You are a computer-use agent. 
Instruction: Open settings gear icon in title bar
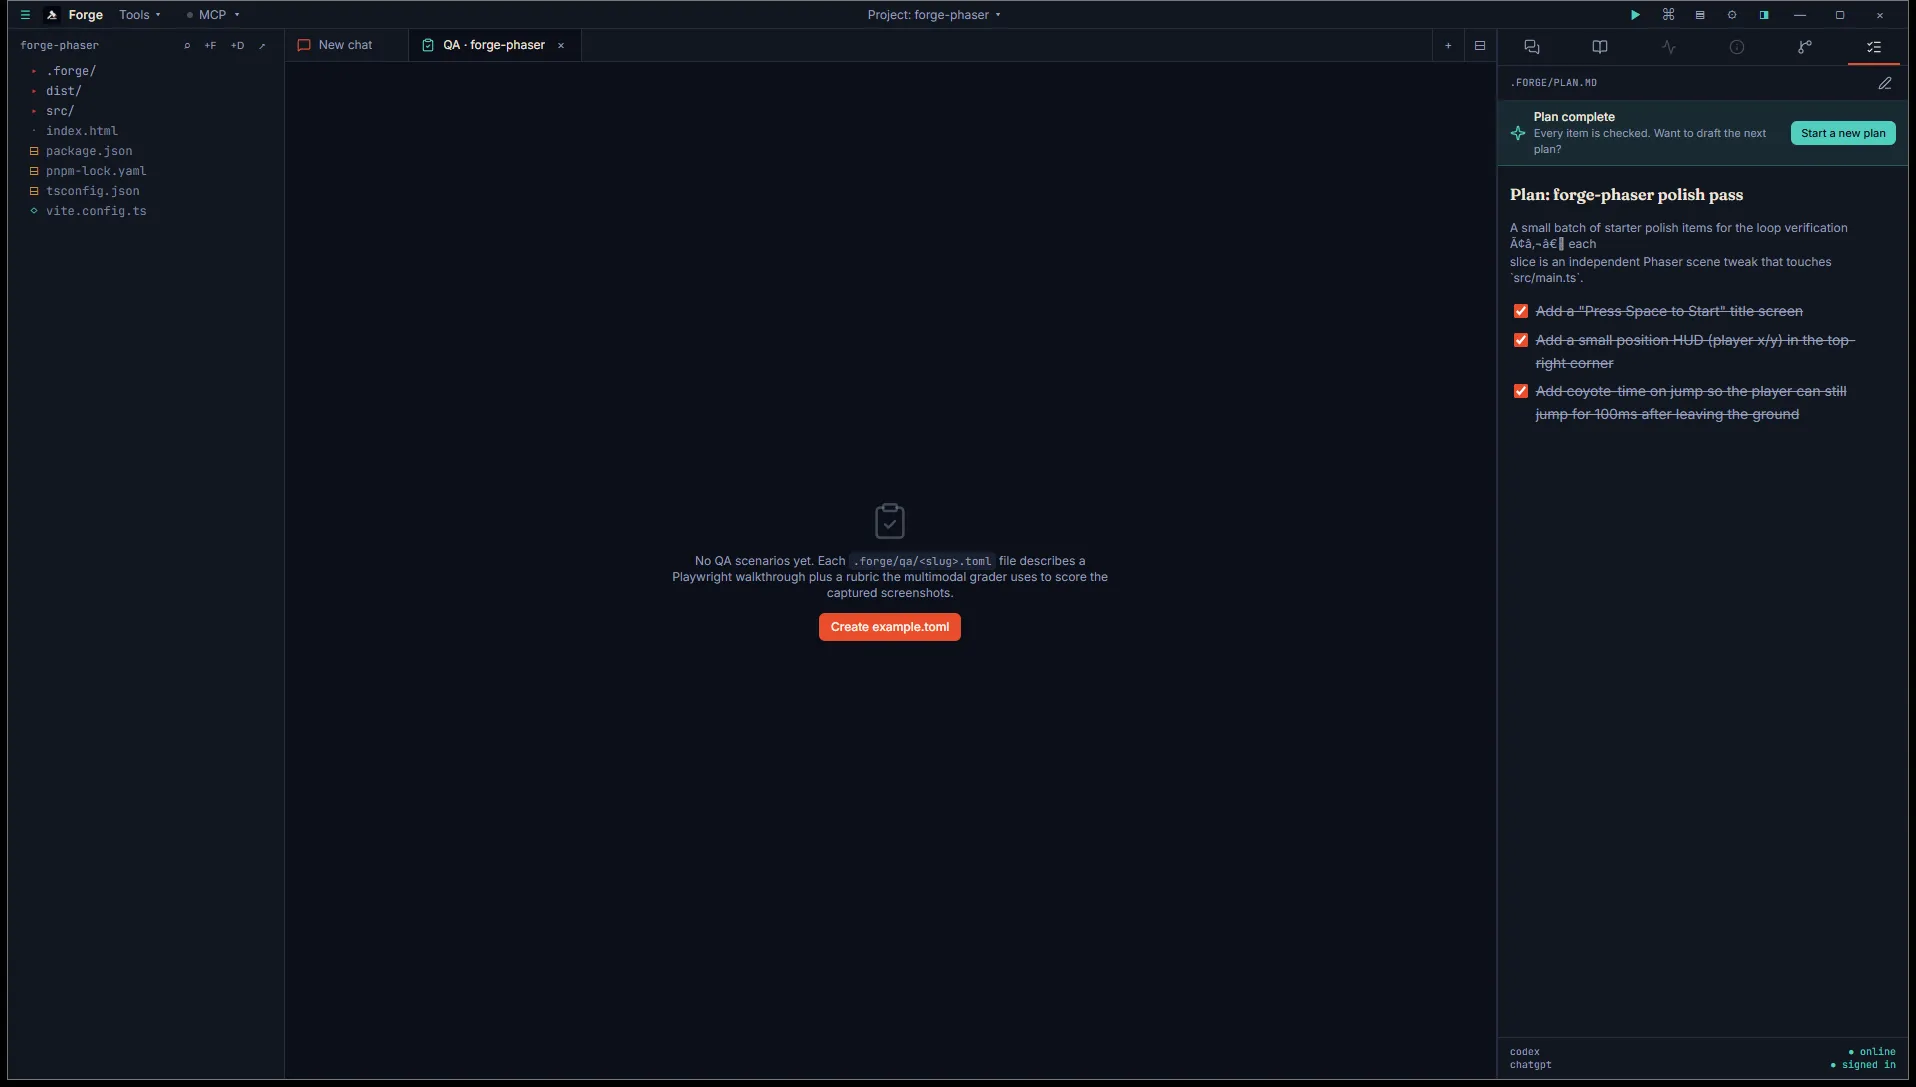[x=1732, y=15]
